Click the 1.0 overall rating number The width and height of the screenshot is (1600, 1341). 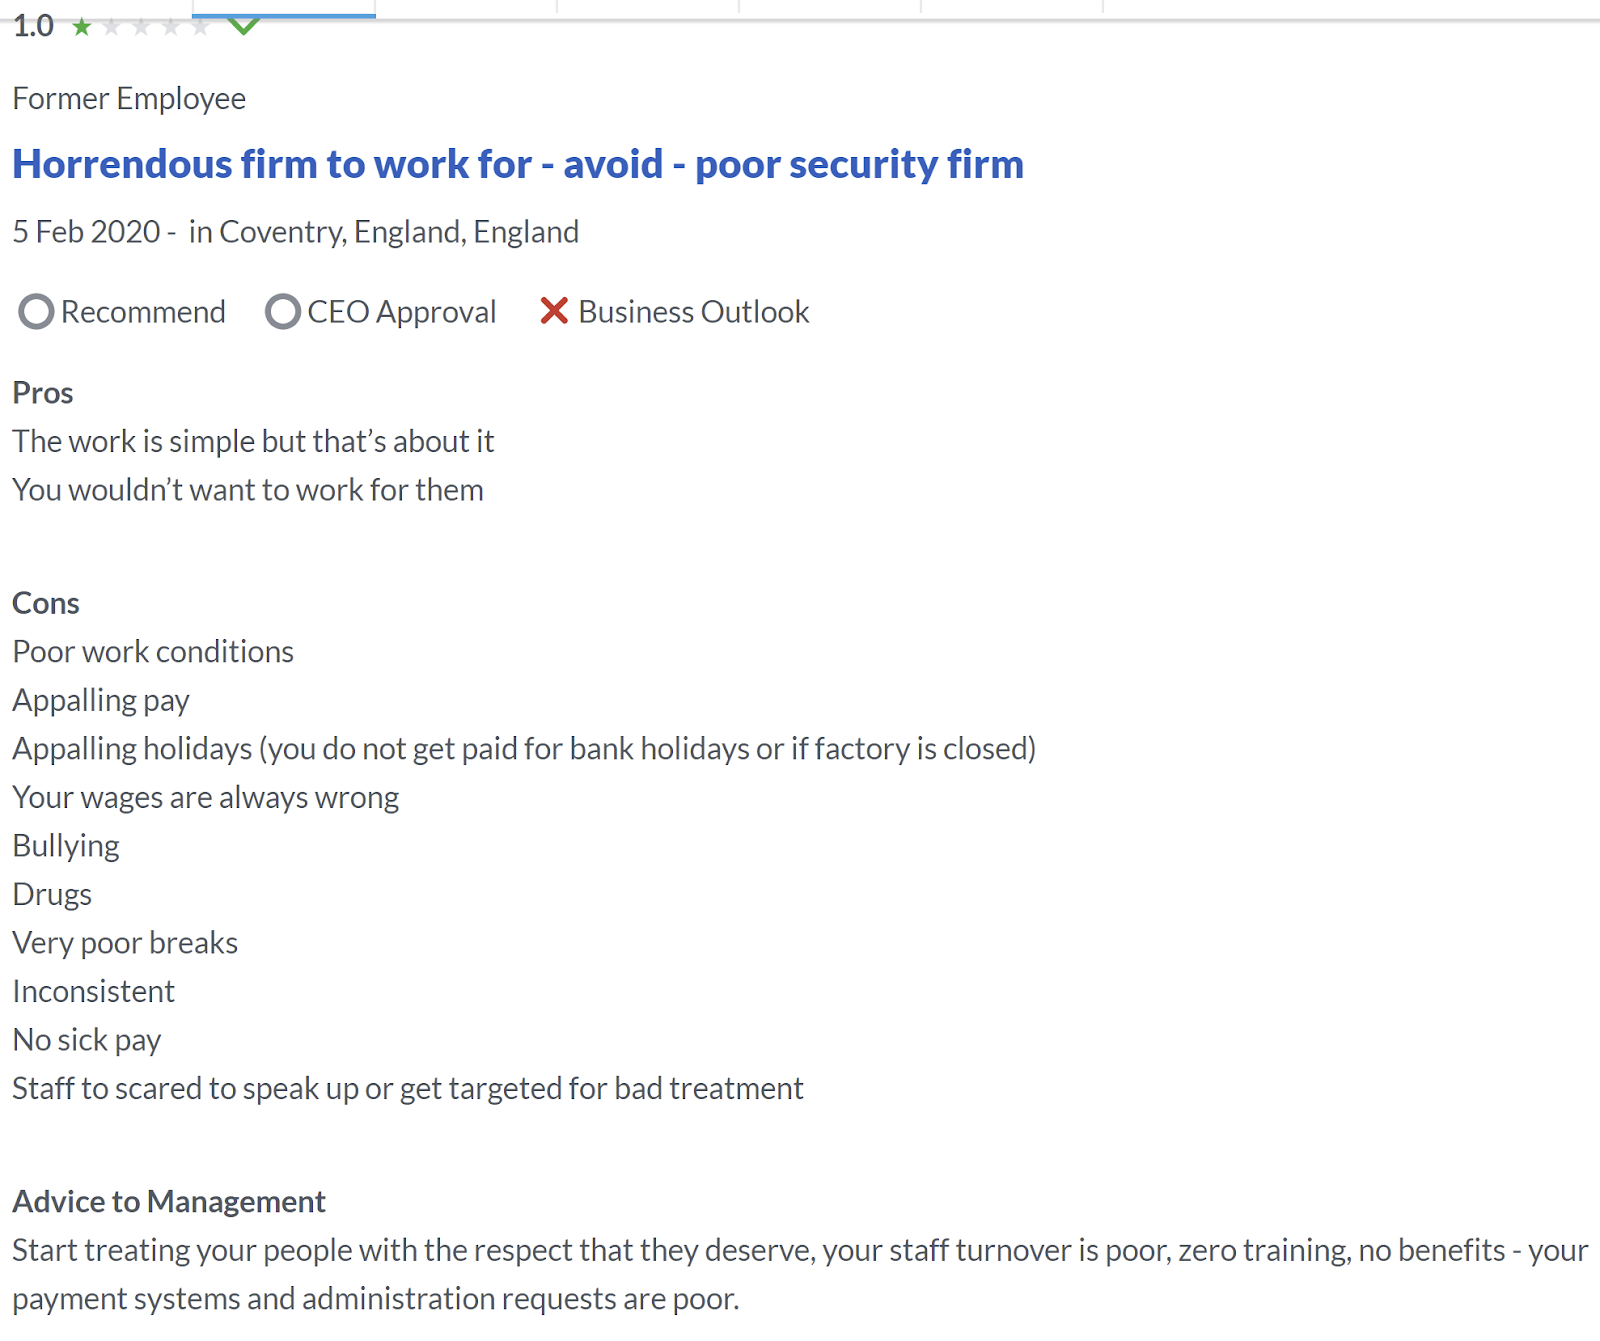click(x=33, y=26)
